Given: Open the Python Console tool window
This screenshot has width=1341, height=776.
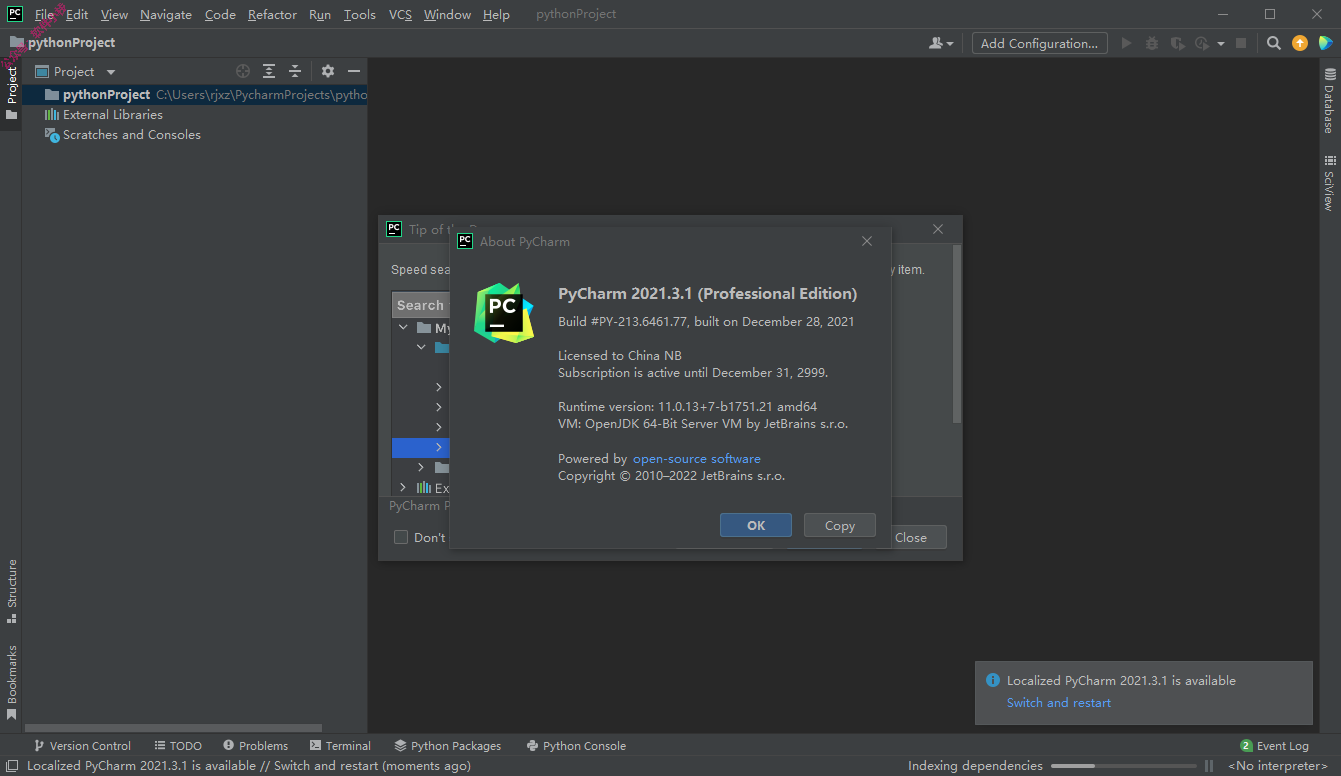Looking at the screenshot, I should click(576, 745).
